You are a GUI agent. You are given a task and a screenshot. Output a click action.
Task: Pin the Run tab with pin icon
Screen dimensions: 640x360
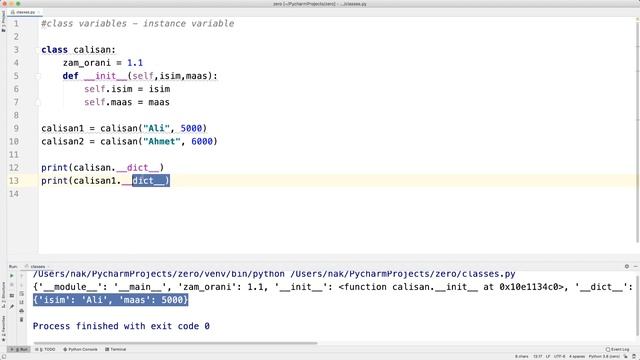click(11, 307)
